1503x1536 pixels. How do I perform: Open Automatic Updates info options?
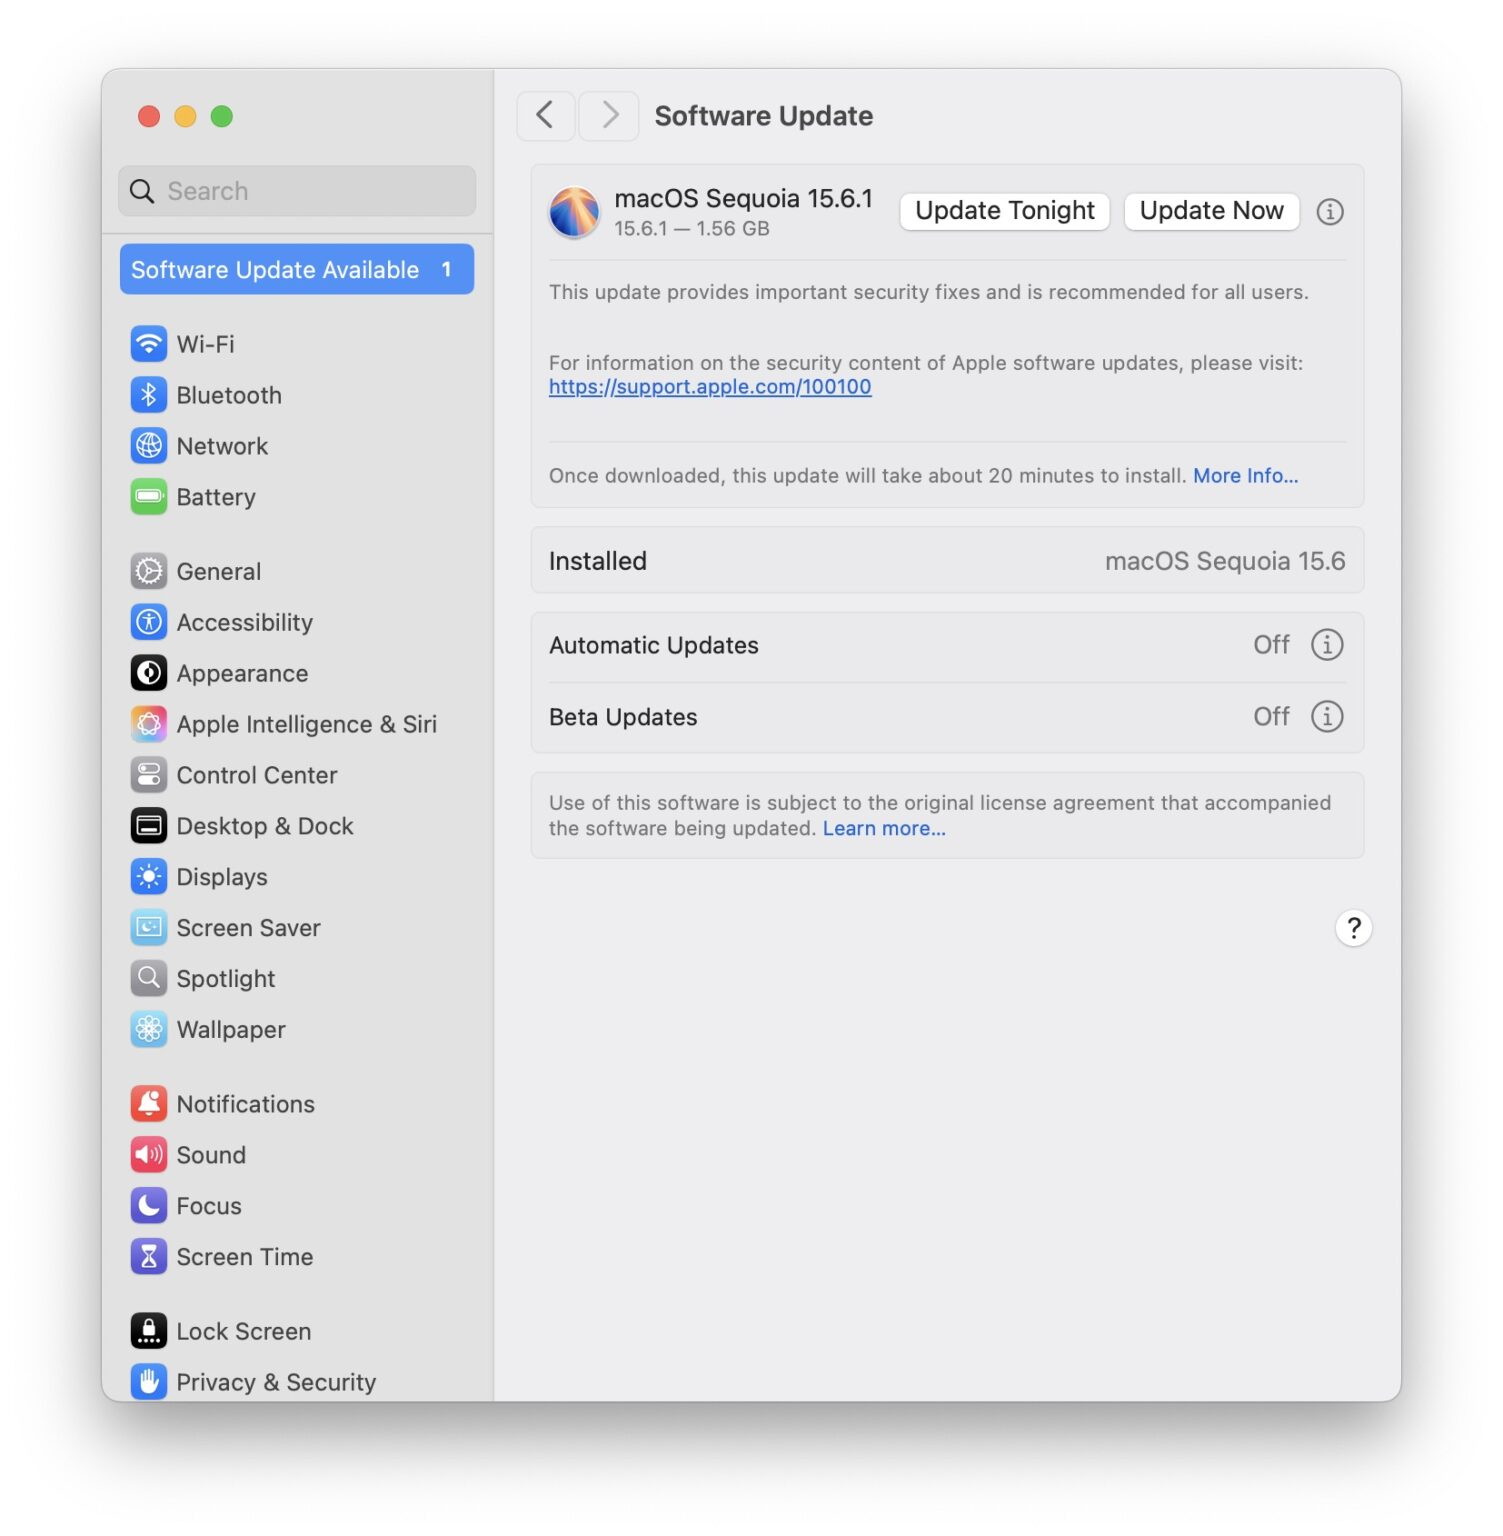click(1326, 645)
